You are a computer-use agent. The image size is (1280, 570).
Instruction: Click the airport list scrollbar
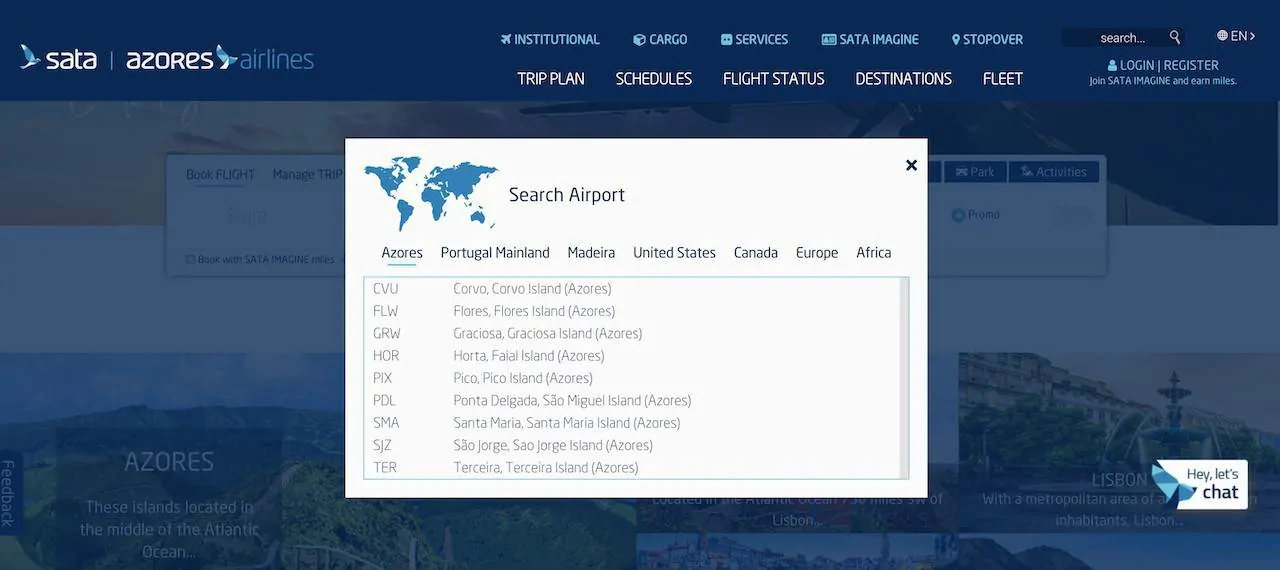904,378
